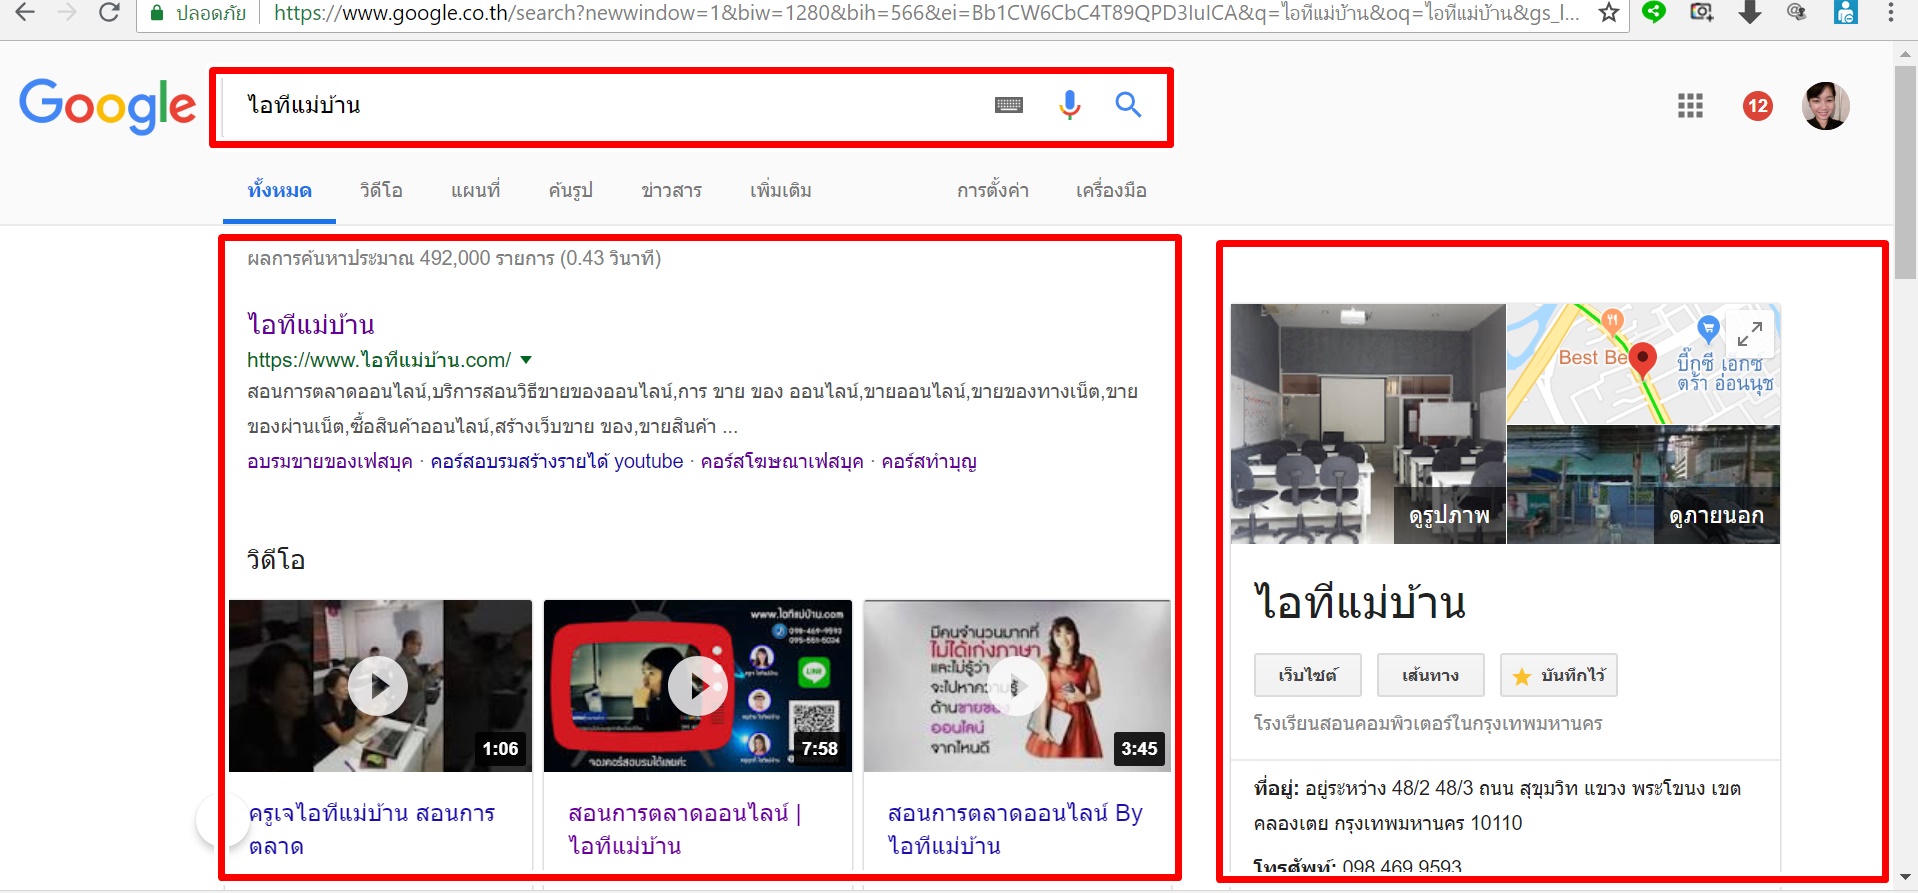The width and height of the screenshot is (1918, 893).
Task: Click the map thumbnail in knowledge panel
Action: [1644, 364]
